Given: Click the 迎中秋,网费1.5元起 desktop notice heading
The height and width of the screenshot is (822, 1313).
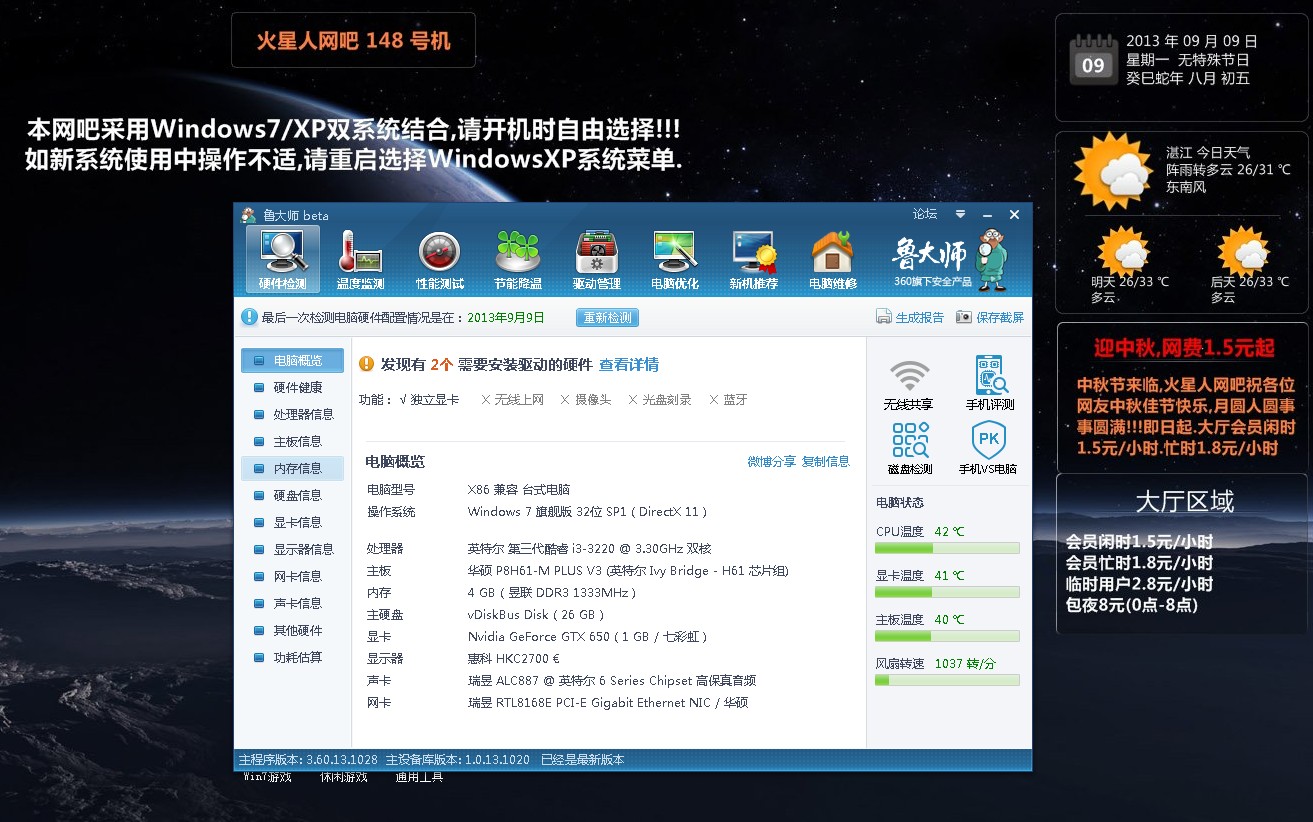Looking at the screenshot, I should [1184, 348].
